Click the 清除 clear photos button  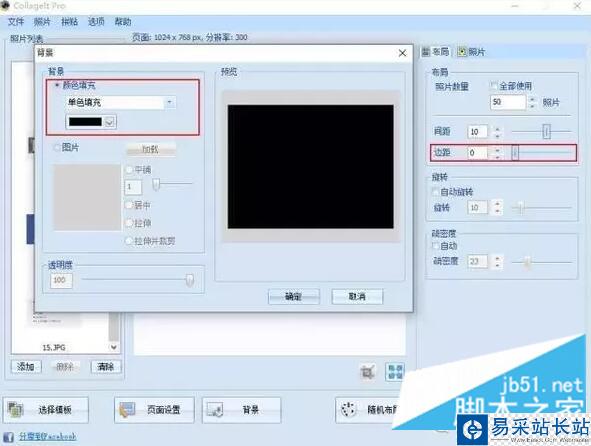pyautogui.click(x=106, y=366)
